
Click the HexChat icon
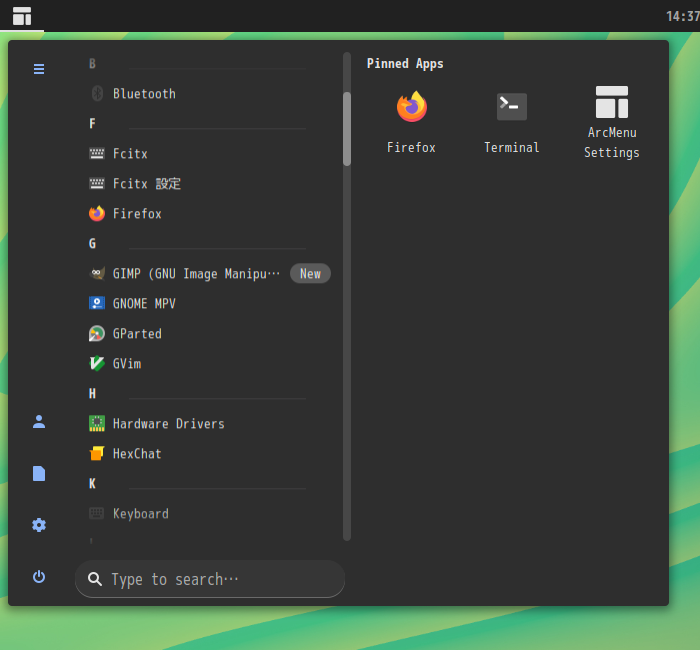pyautogui.click(x=97, y=453)
